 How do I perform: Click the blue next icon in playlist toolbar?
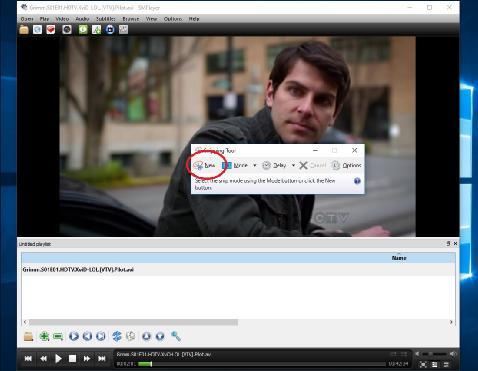101,336
